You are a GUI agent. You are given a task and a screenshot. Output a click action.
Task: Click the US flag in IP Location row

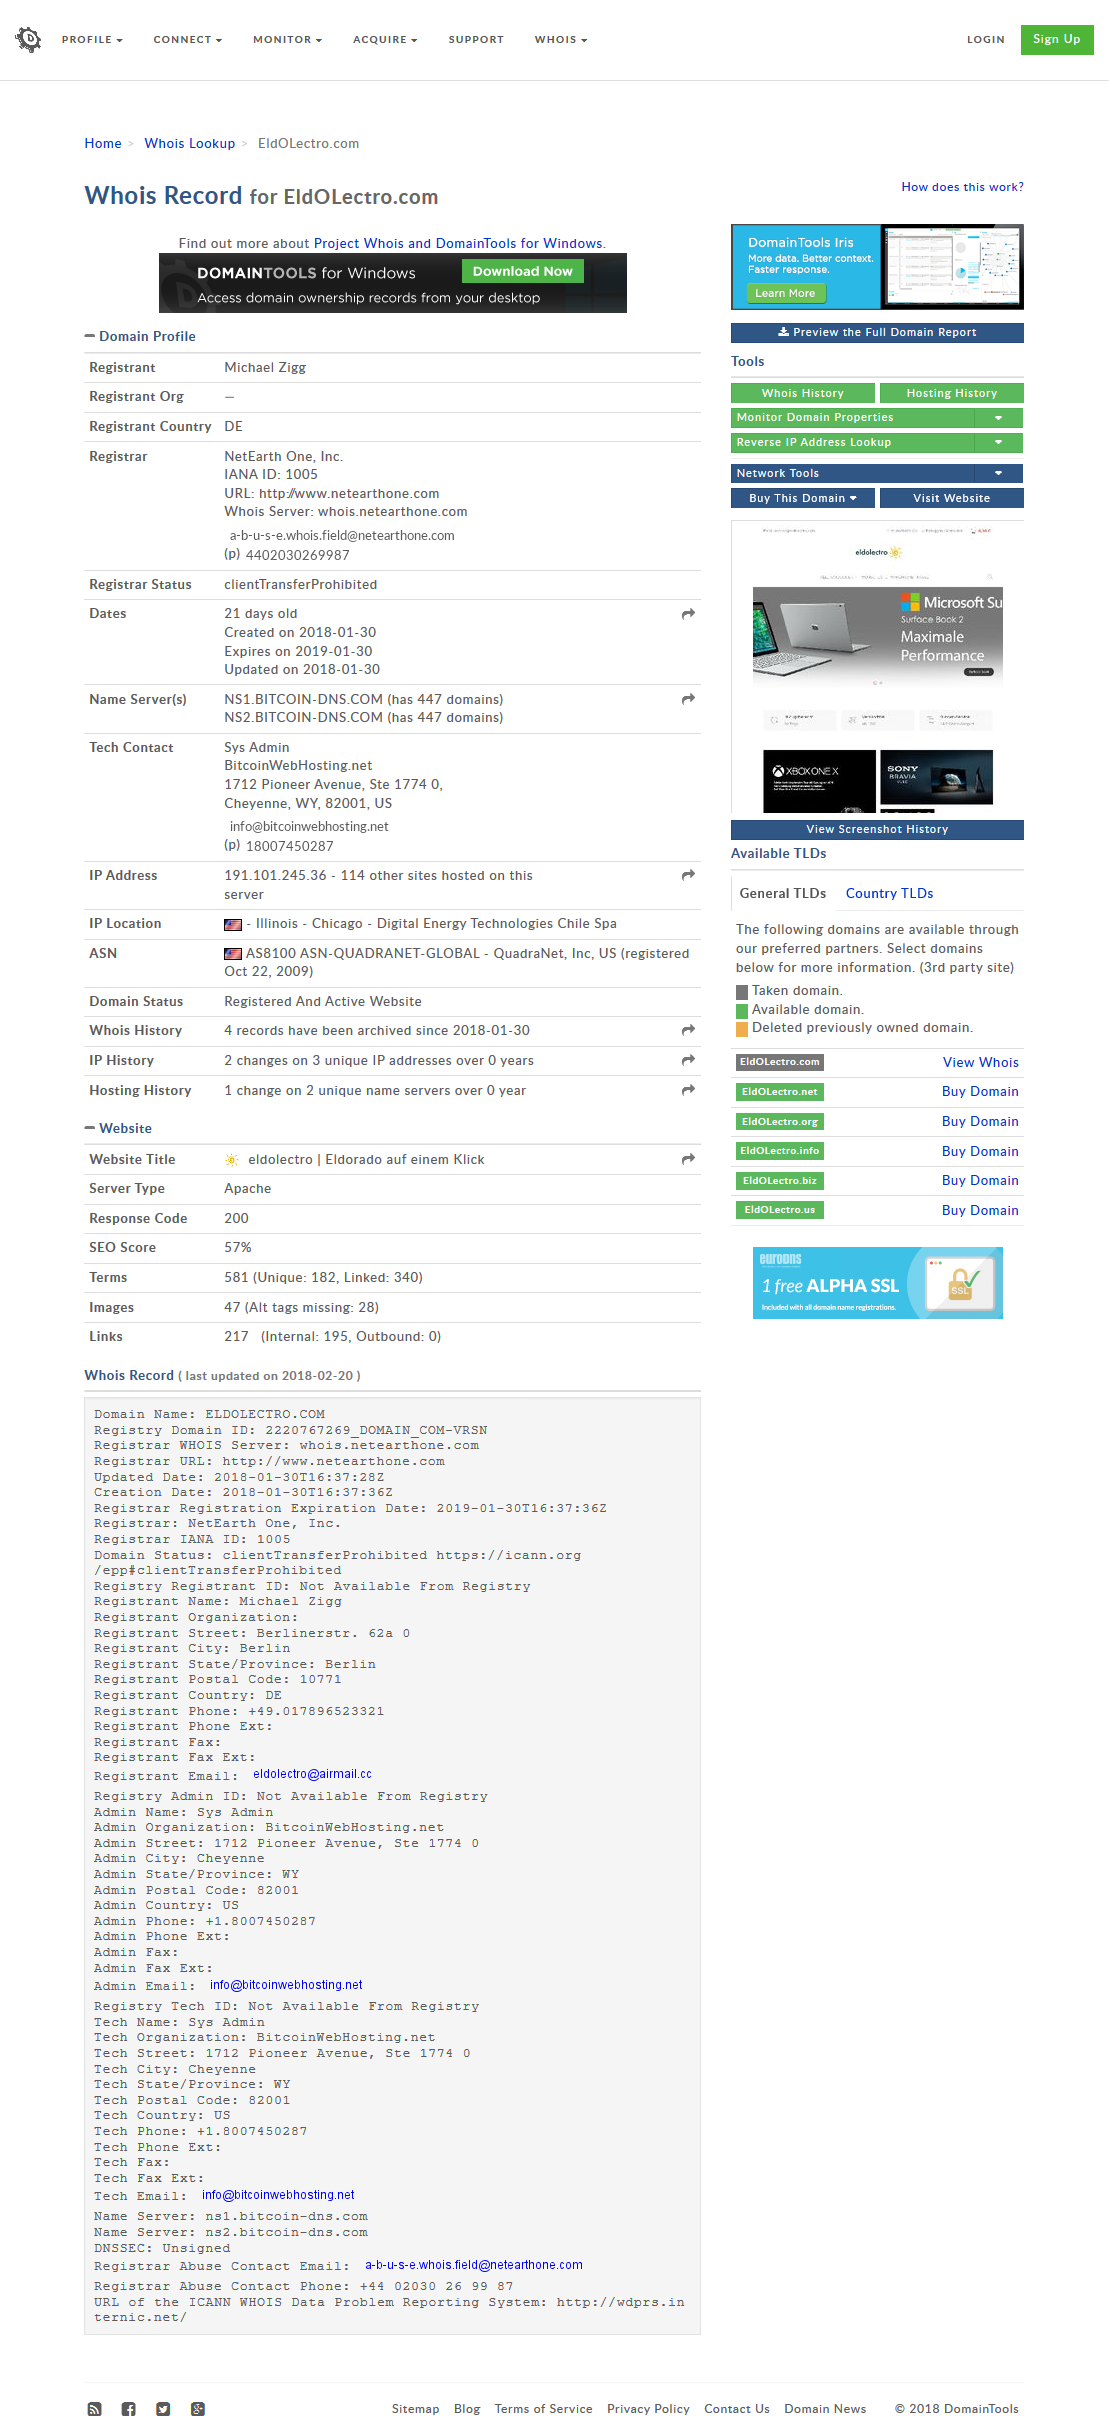click(x=233, y=925)
